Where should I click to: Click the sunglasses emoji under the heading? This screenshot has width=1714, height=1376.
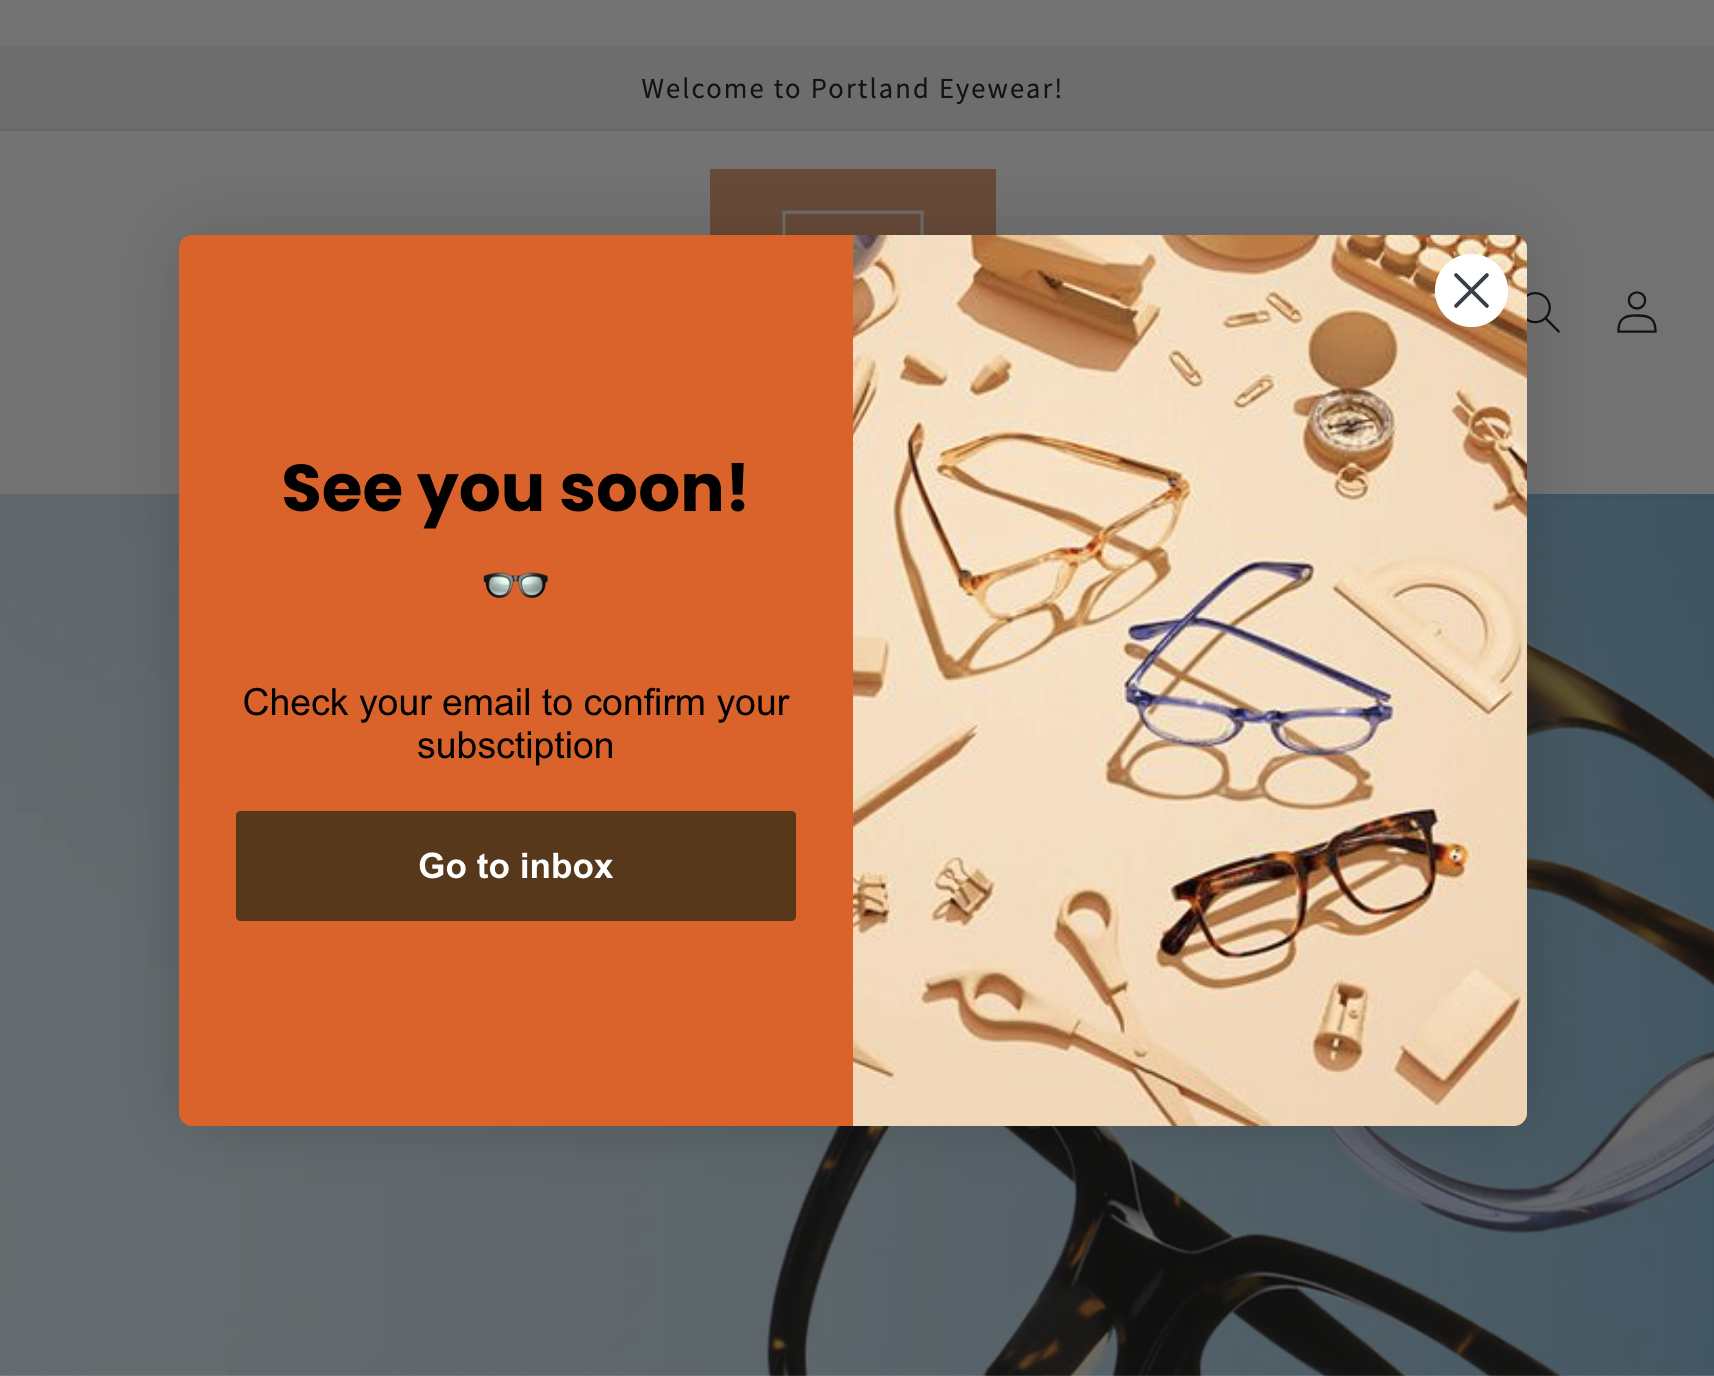[x=515, y=585]
